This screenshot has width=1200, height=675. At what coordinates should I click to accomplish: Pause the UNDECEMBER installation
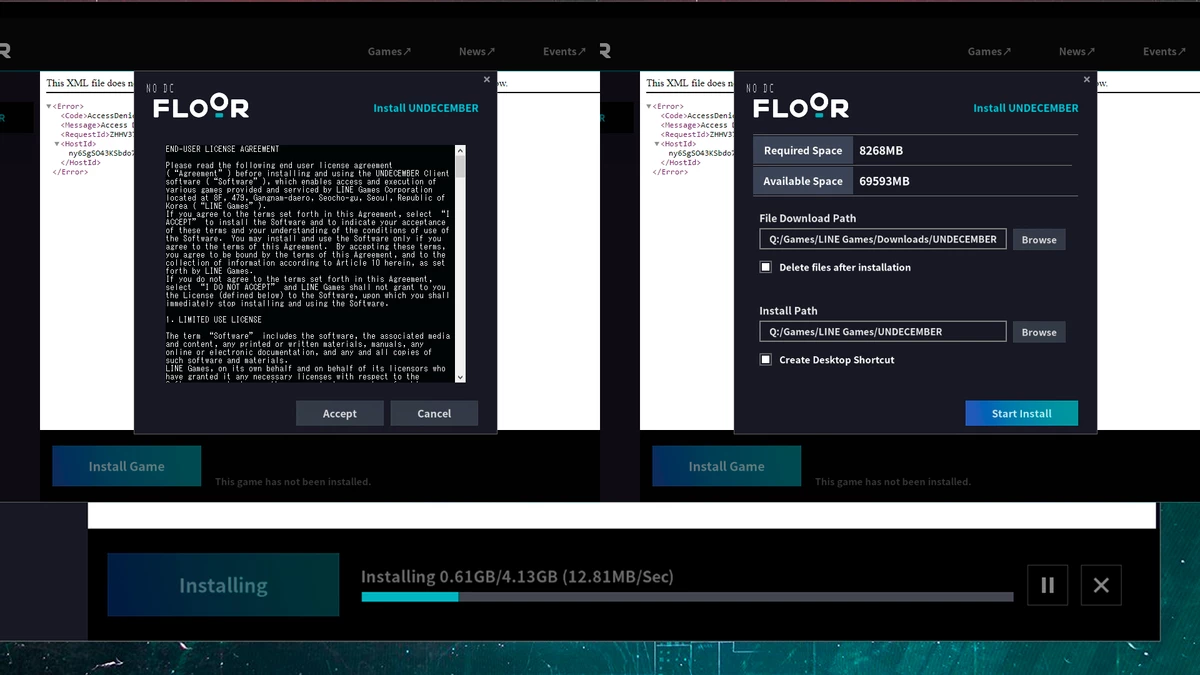(1047, 585)
